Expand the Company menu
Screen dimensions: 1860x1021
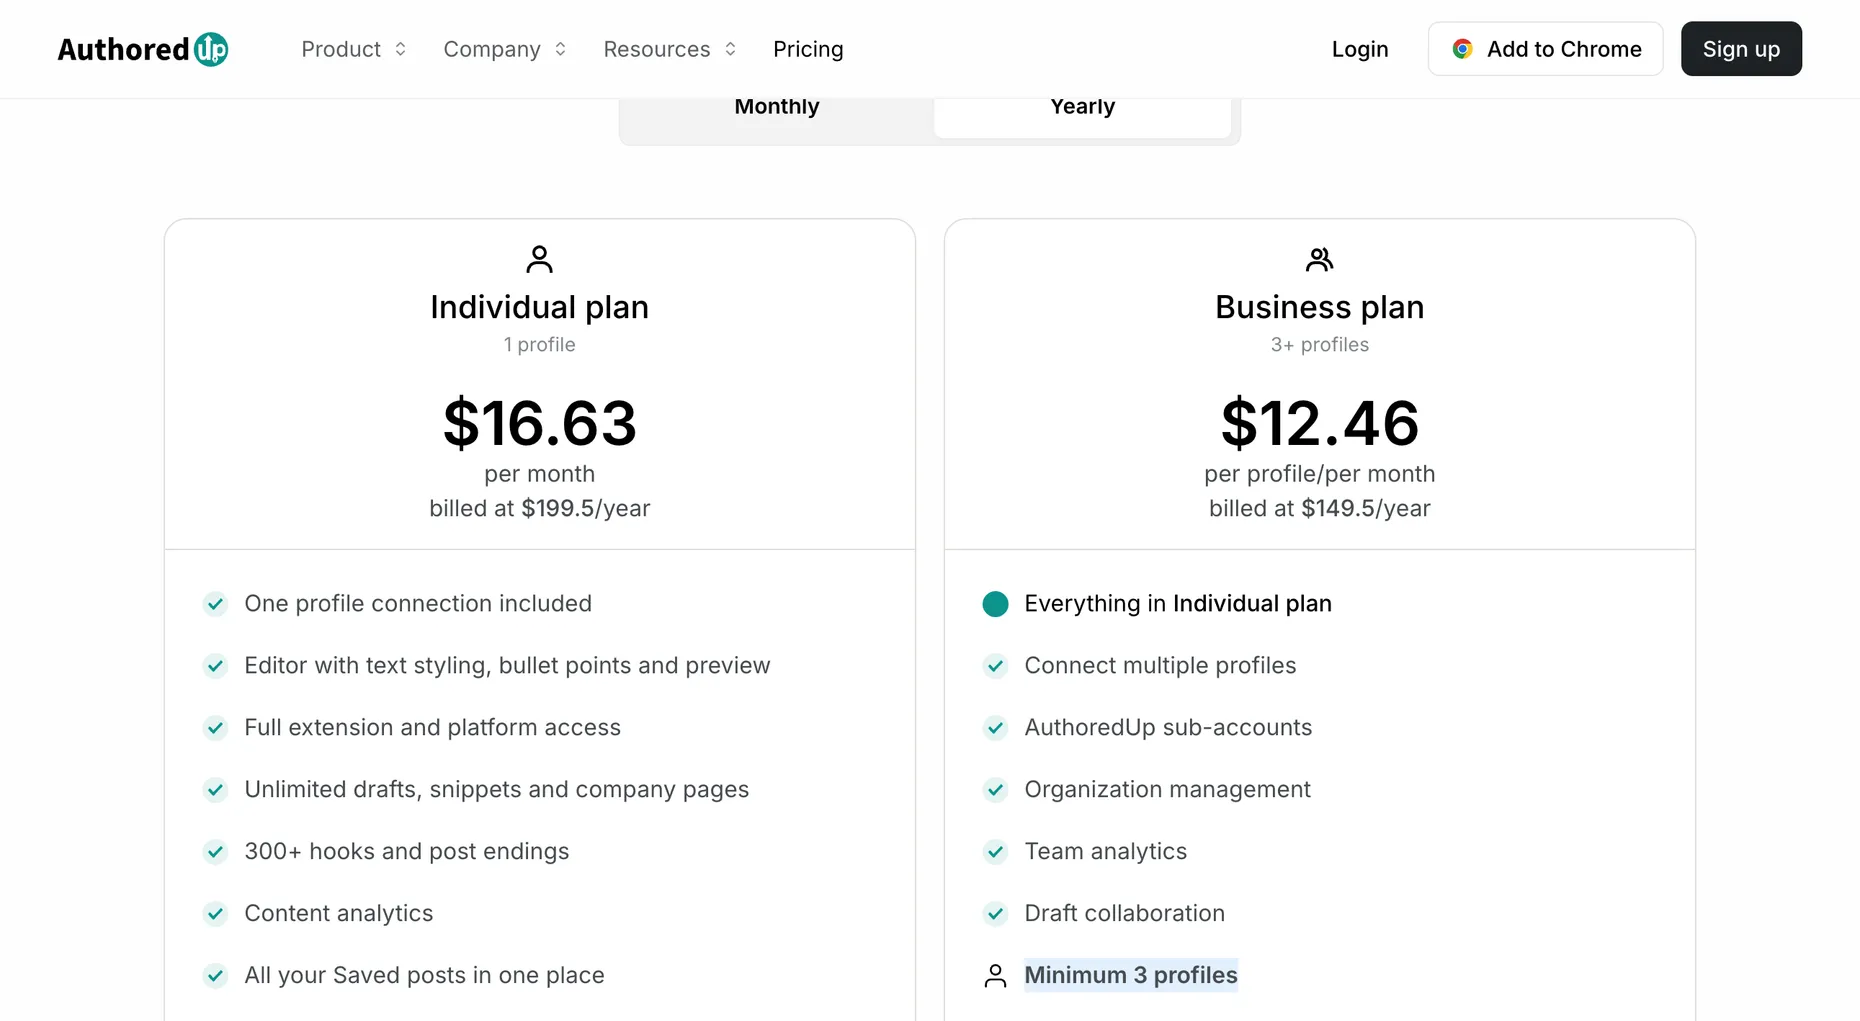505,49
